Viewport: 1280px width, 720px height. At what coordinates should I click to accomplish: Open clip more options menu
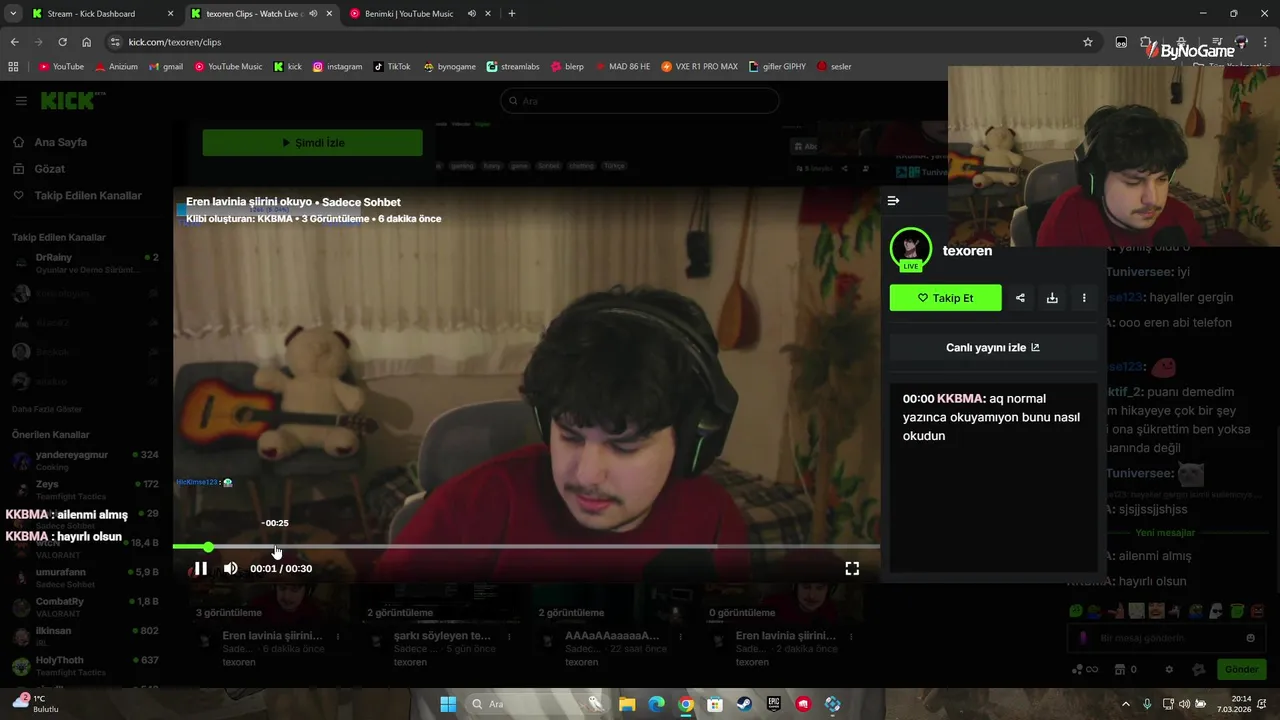tap(1084, 298)
